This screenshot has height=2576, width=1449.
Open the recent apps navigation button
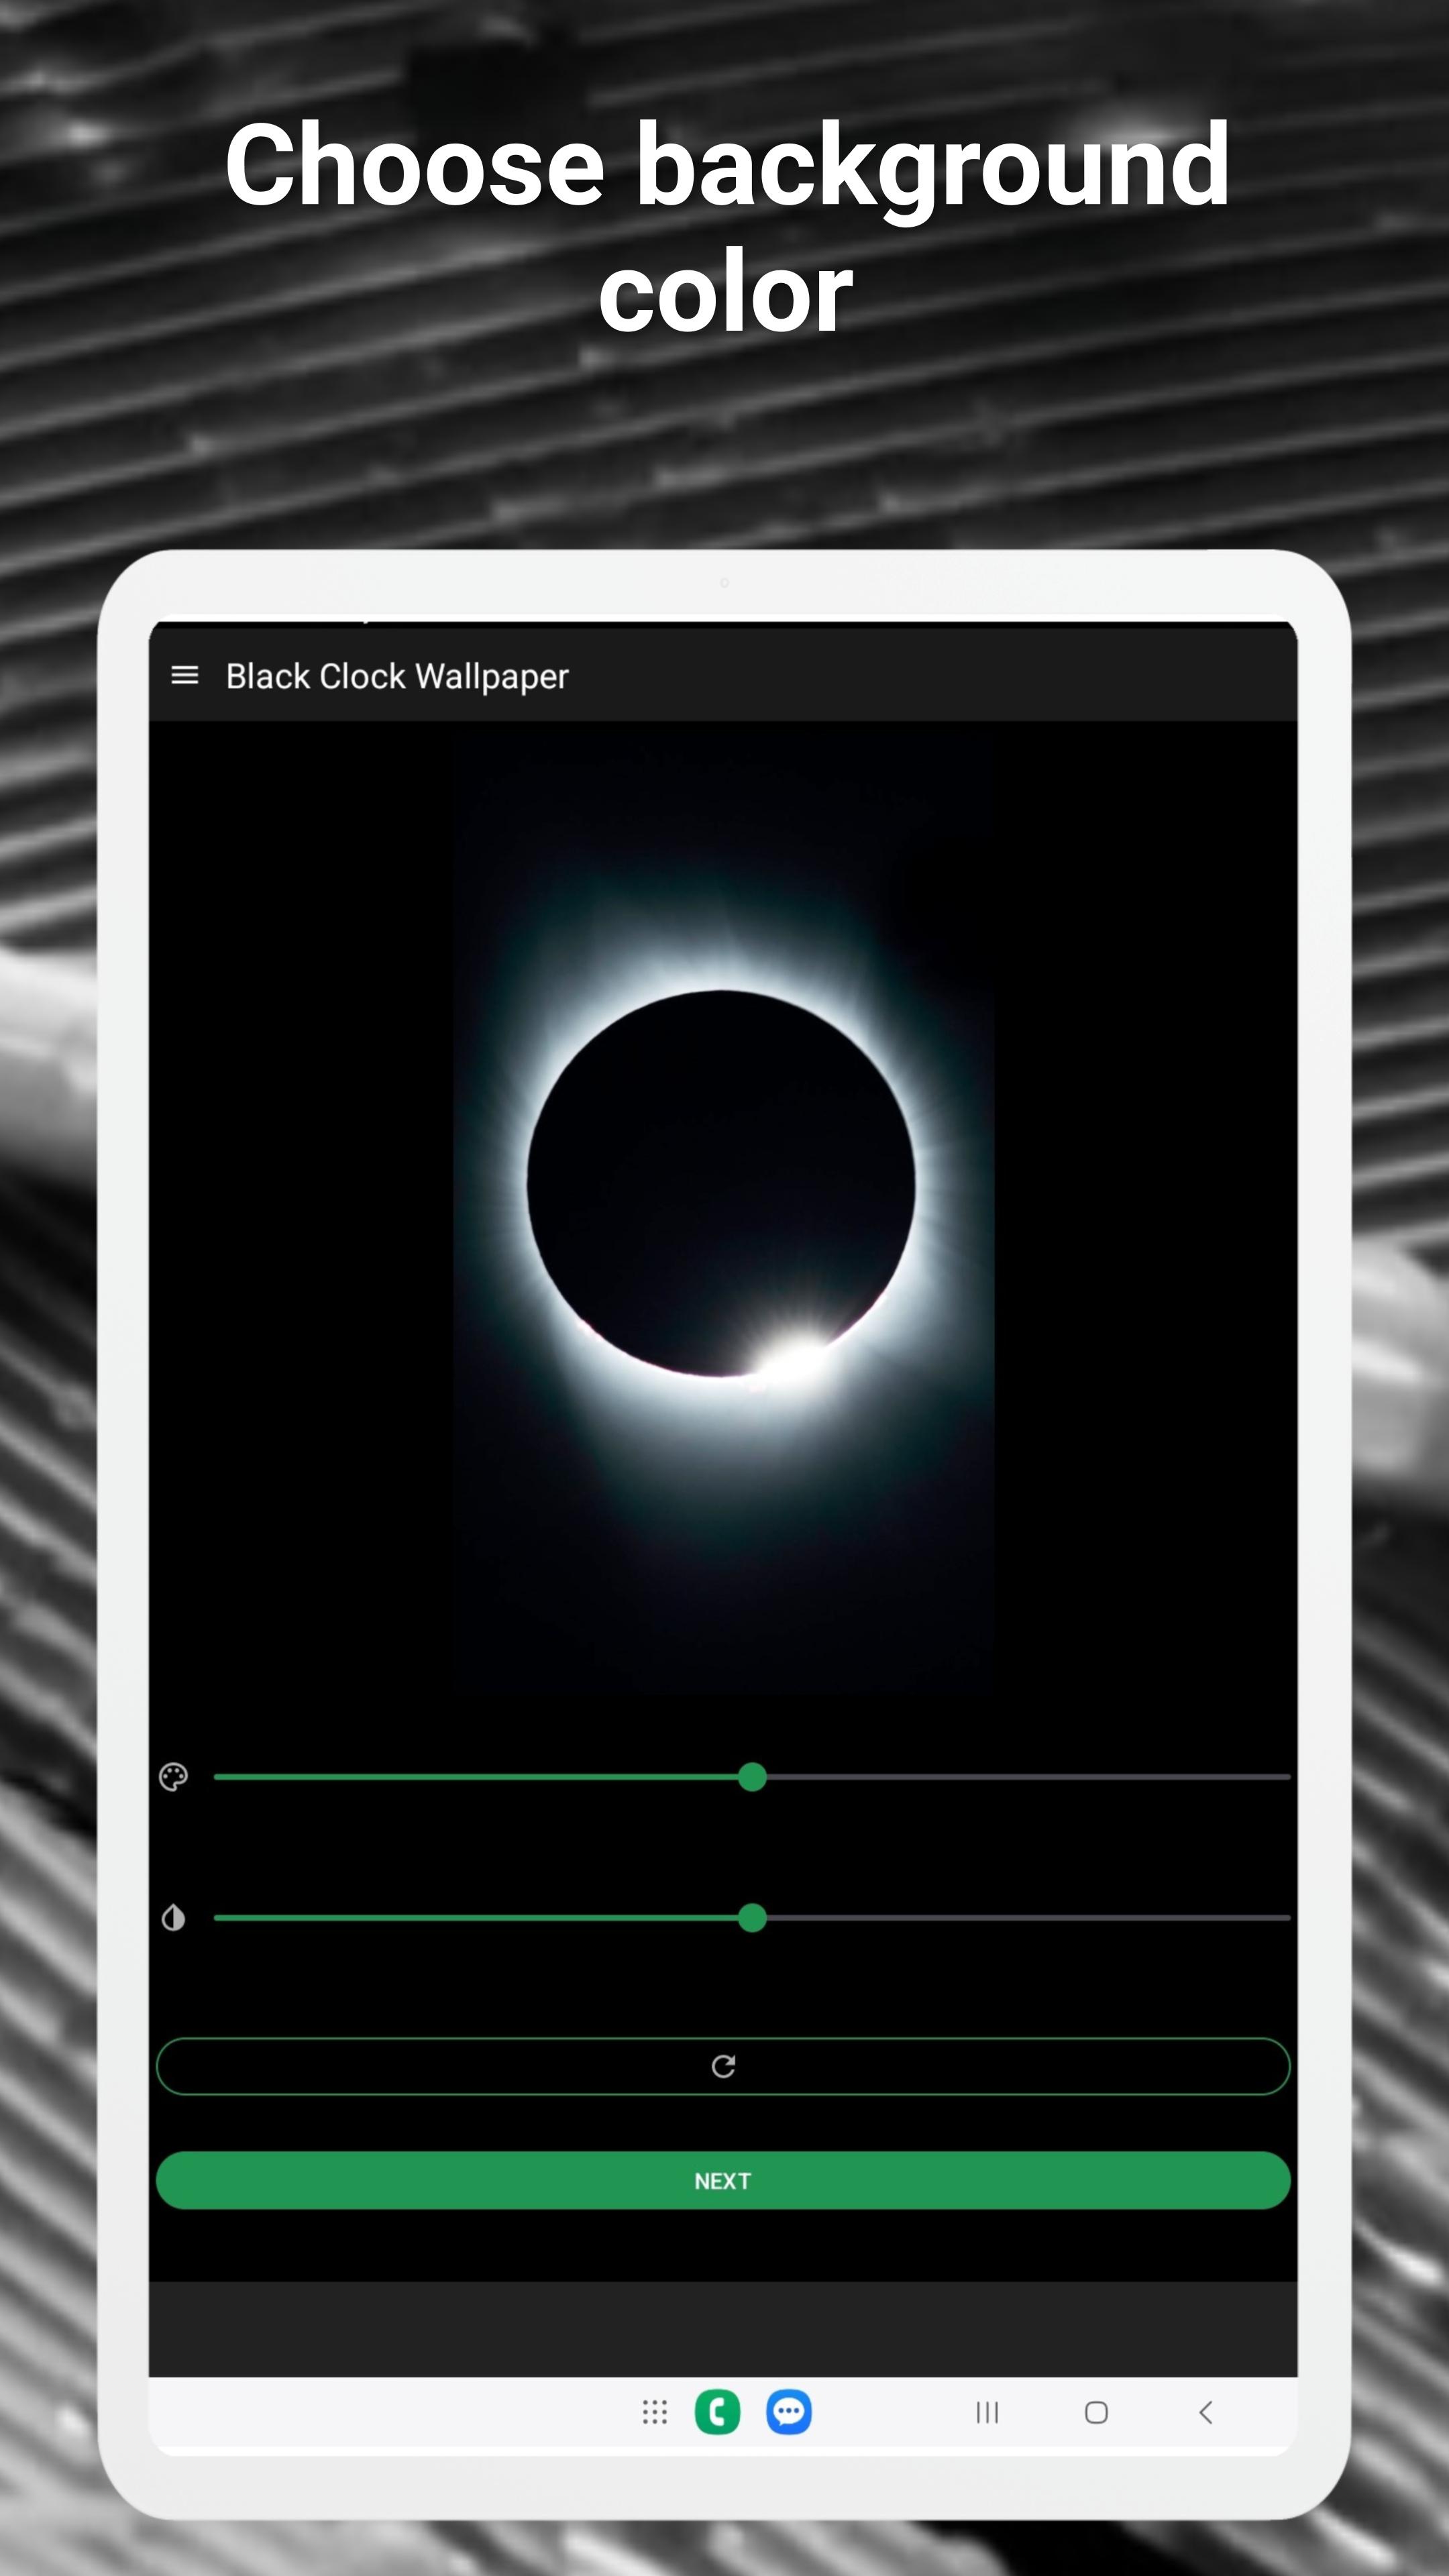pyautogui.click(x=987, y=2412)
